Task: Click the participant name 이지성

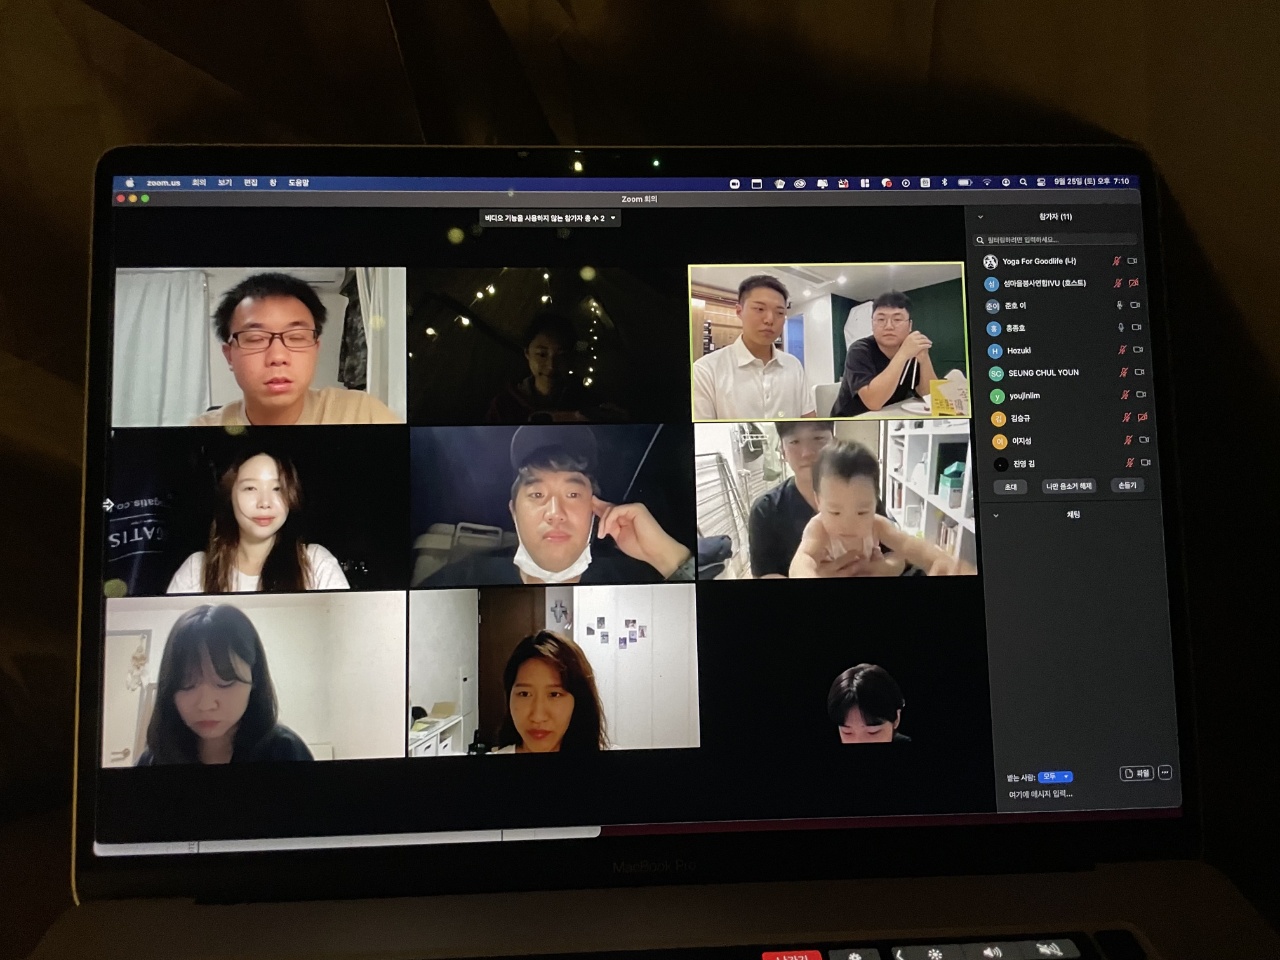Action: pyautogui.click(x=1021, y=441)
